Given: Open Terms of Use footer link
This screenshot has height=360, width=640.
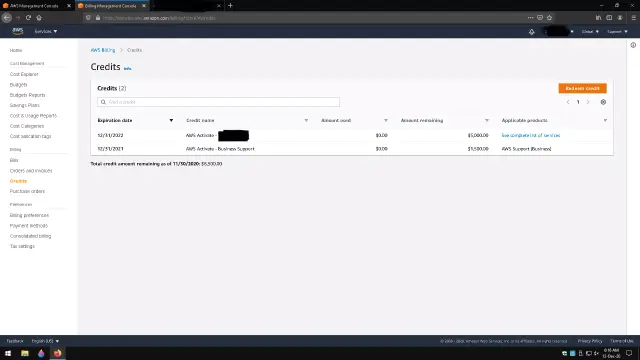Looking at the screenshot, I should 622,341.
